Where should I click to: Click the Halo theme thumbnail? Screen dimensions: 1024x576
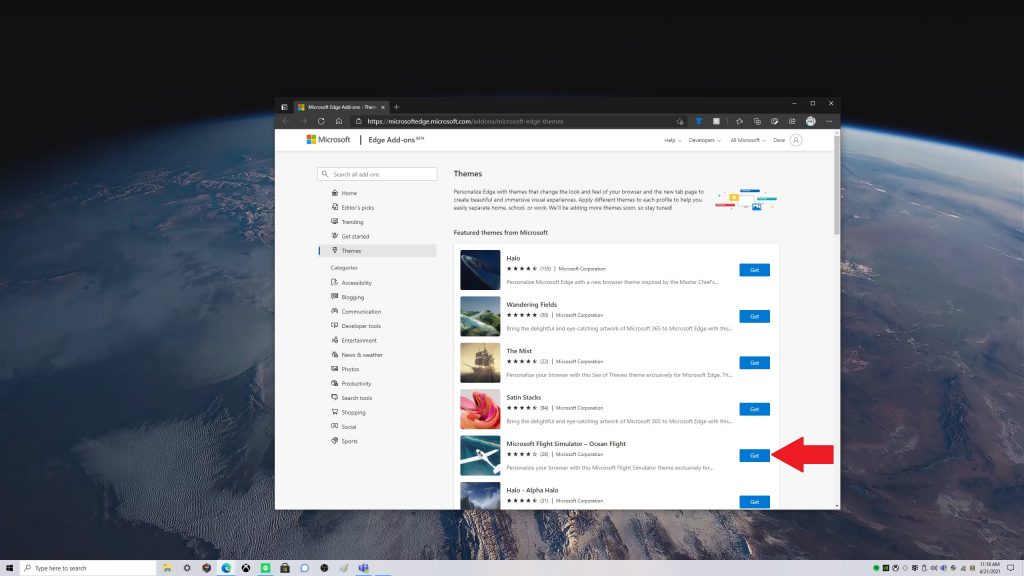[x=480, y=270]
